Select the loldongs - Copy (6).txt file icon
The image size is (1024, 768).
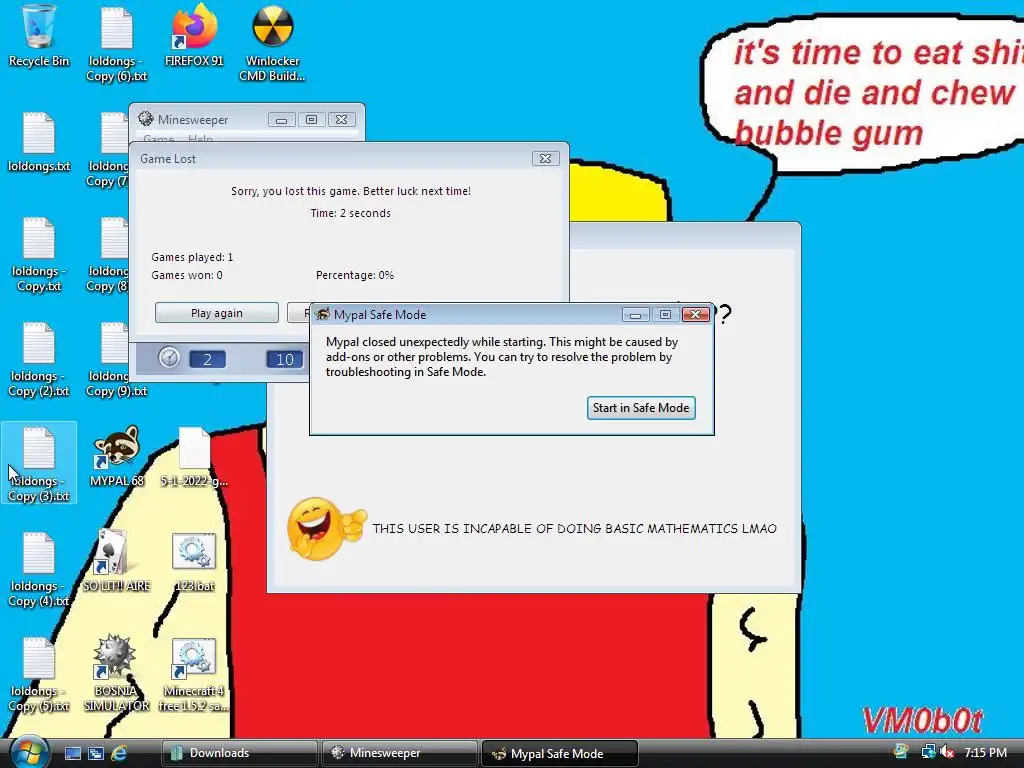[116, 44]
